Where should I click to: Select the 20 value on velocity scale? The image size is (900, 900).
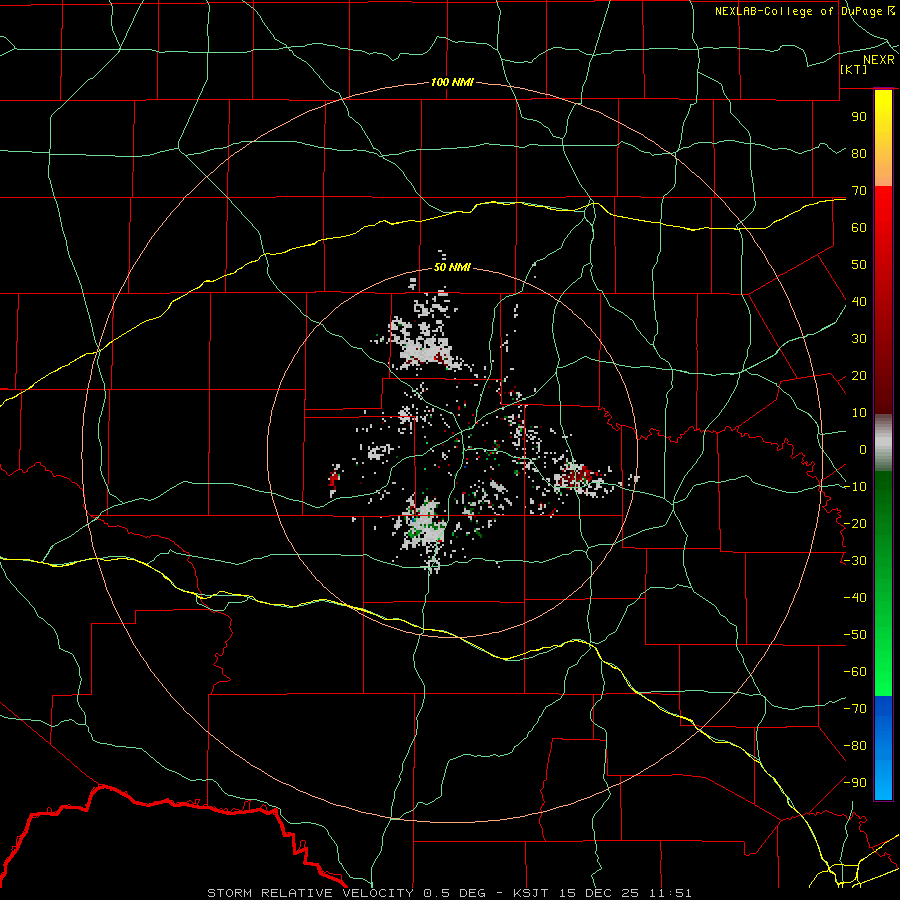(x=859, y=375)
